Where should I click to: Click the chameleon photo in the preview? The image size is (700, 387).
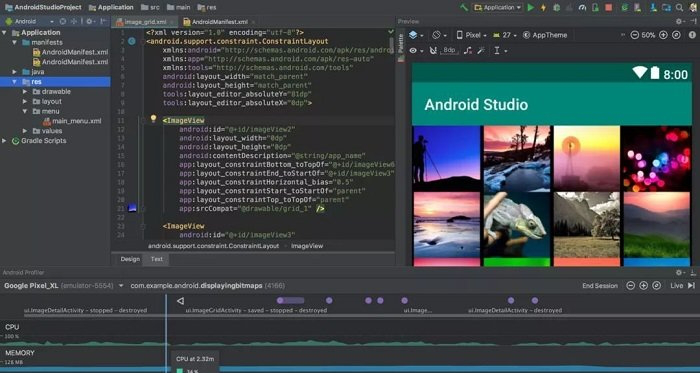point(517,225)
